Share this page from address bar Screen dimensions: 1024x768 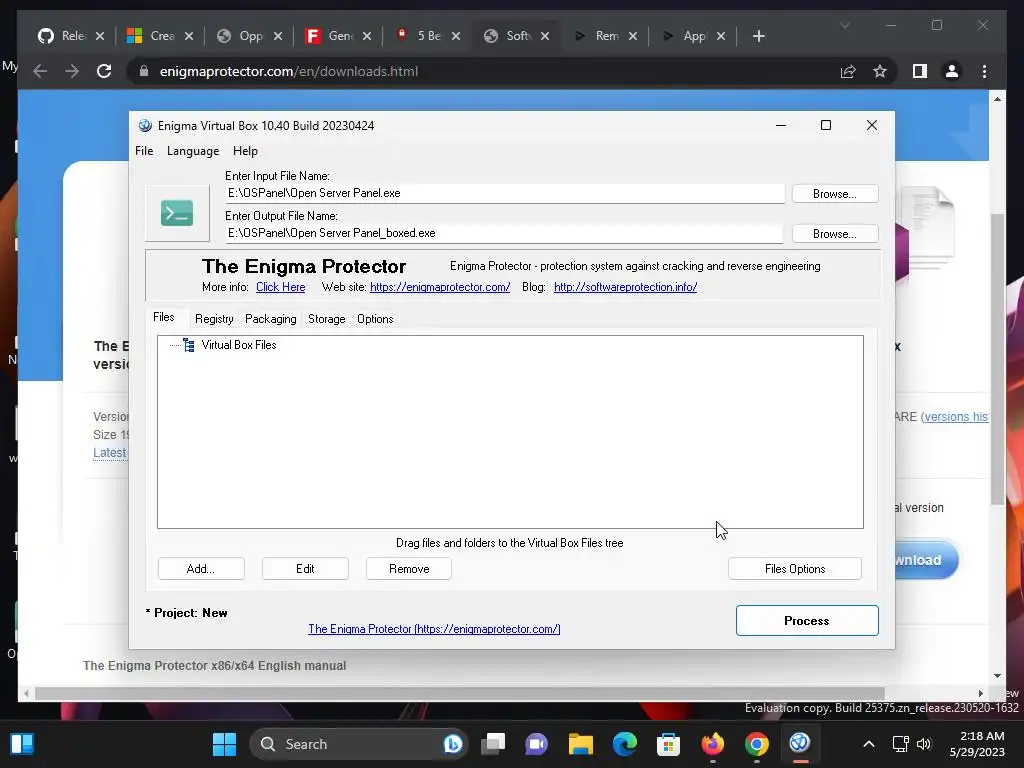tap(848, 71)
